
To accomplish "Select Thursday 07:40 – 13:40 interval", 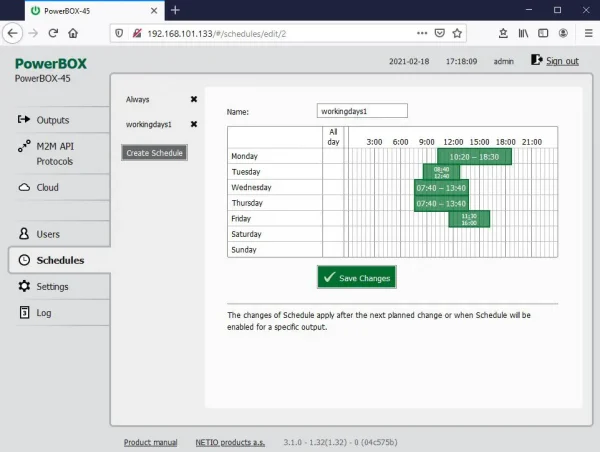I will pyautogui.click(x=441, y=204).
